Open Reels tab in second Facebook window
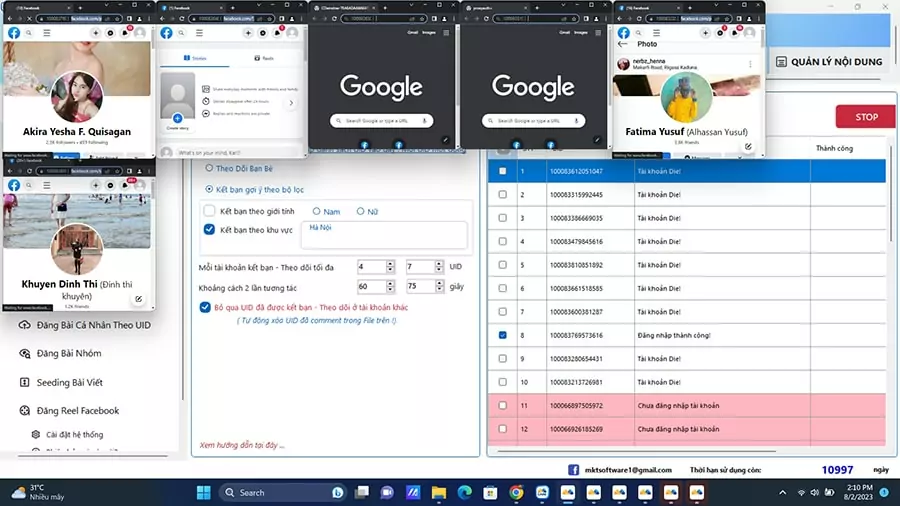The height and width of the screenshot is (506, 900). (x=264, y=58)
